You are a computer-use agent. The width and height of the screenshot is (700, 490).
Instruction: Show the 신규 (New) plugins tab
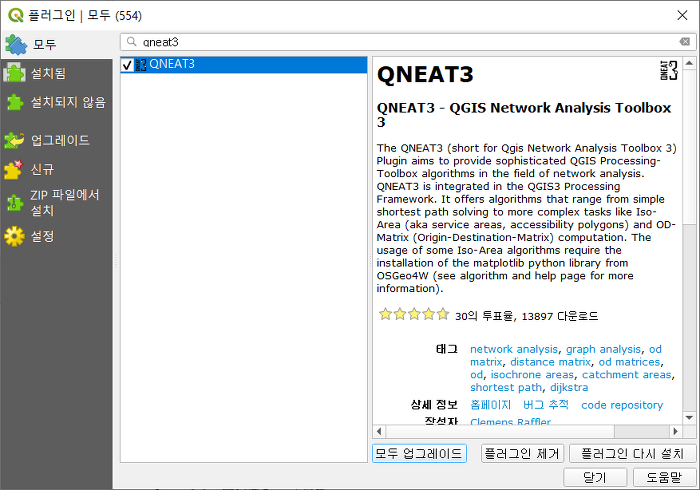pyautogui.click(x=57, y=169)
